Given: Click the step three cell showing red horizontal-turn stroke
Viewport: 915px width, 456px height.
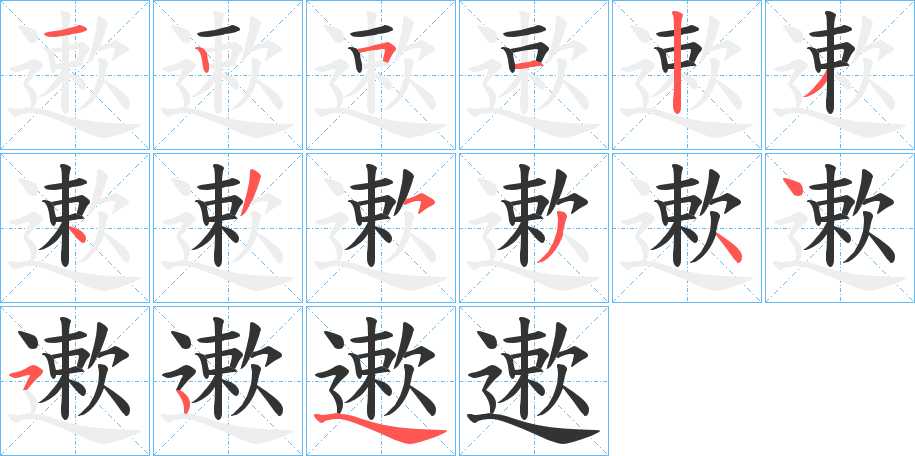Looking at the screenshot, I should [381, 75].
